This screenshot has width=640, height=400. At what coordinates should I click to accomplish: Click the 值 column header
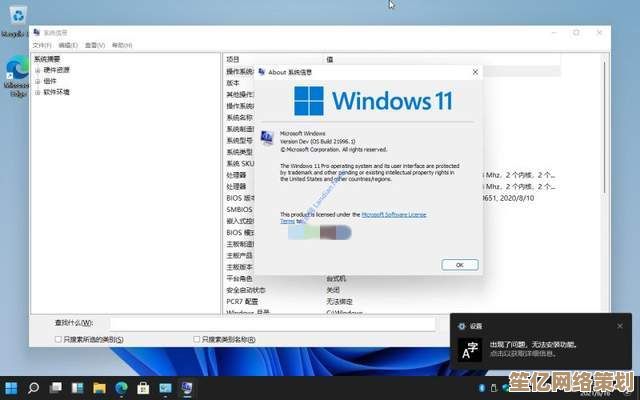[330, 60]
